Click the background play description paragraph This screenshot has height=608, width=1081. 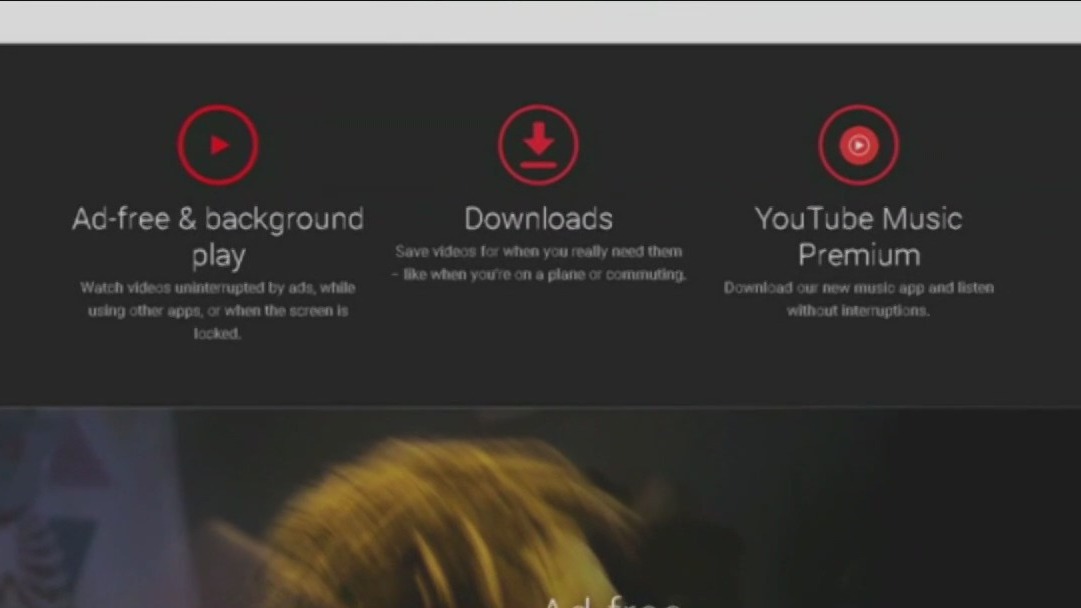pos(218,310)
